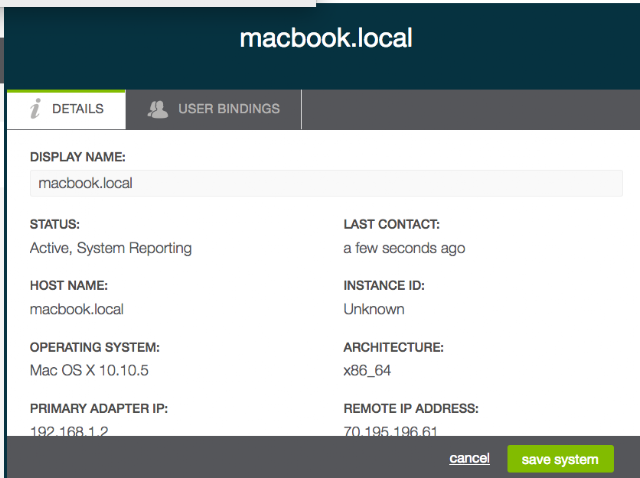This screenshot has height=478, width=640.
Task: Select the macbook.local dialog title
Action: 326,38
